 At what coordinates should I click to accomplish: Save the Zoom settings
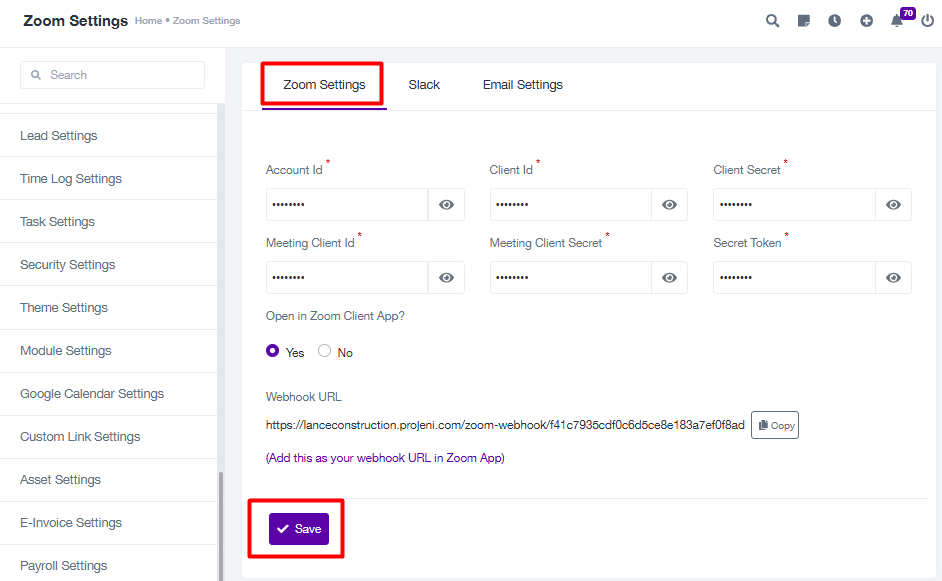(299, 529)
